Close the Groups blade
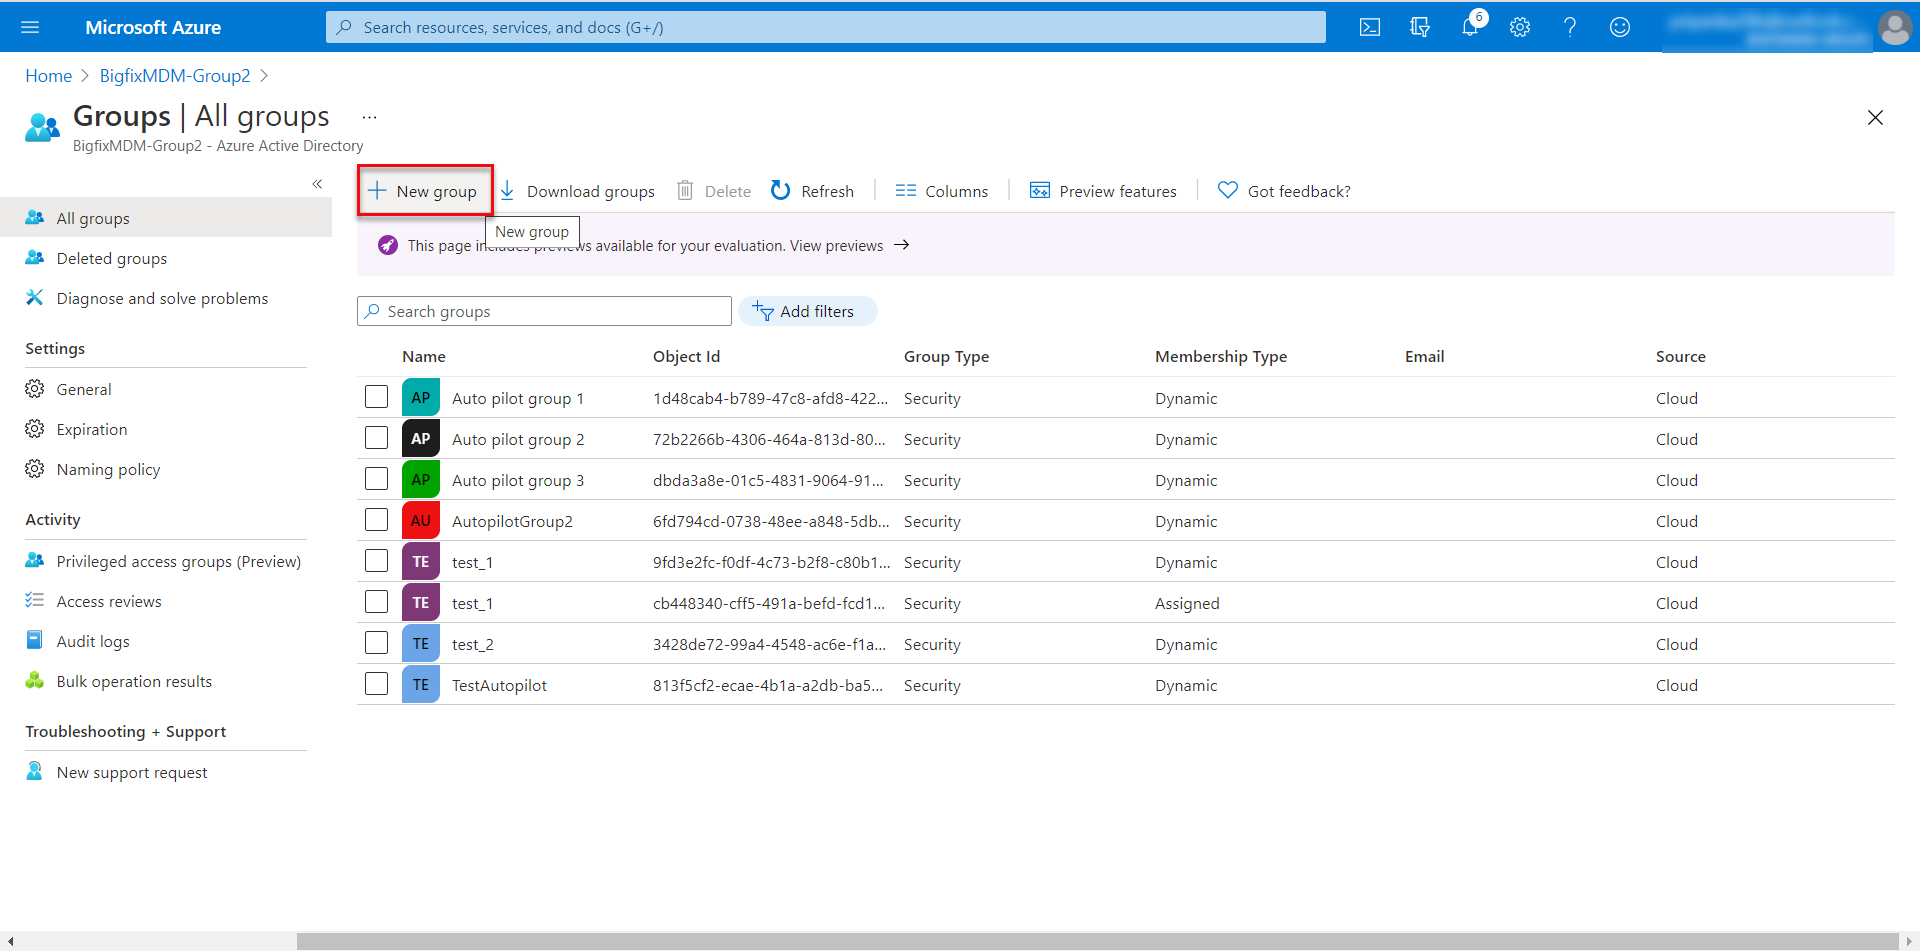Viewport: 1920px width, 951px height. click(1875, 118)
